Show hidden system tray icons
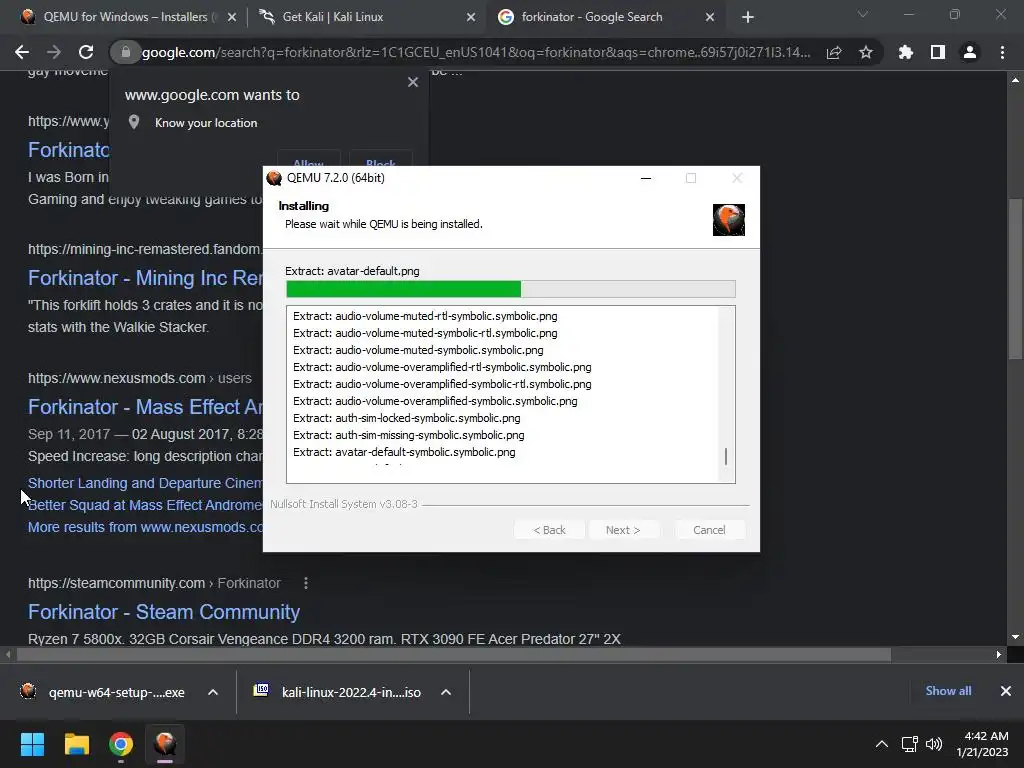Screen dimensions: 1024x768 click(x=882, y=744)
